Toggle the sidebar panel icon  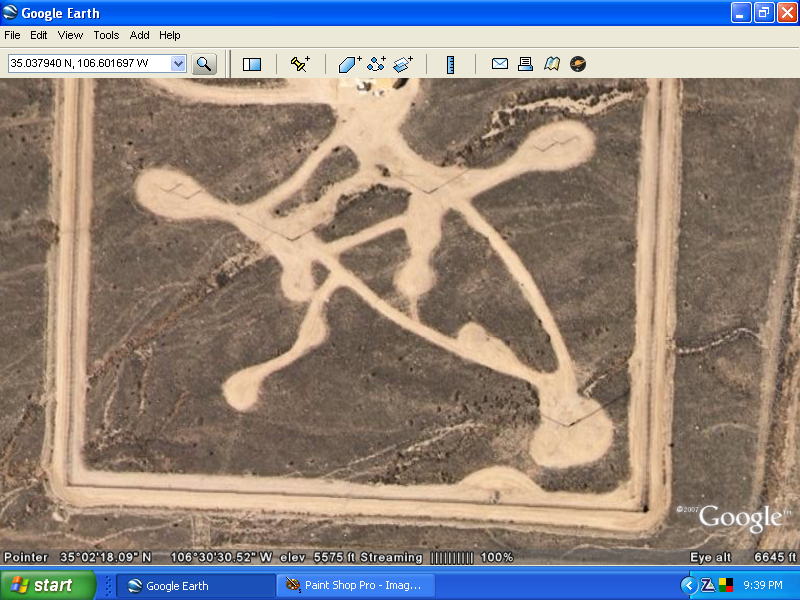pyautogui.click(x=252, y=64)
